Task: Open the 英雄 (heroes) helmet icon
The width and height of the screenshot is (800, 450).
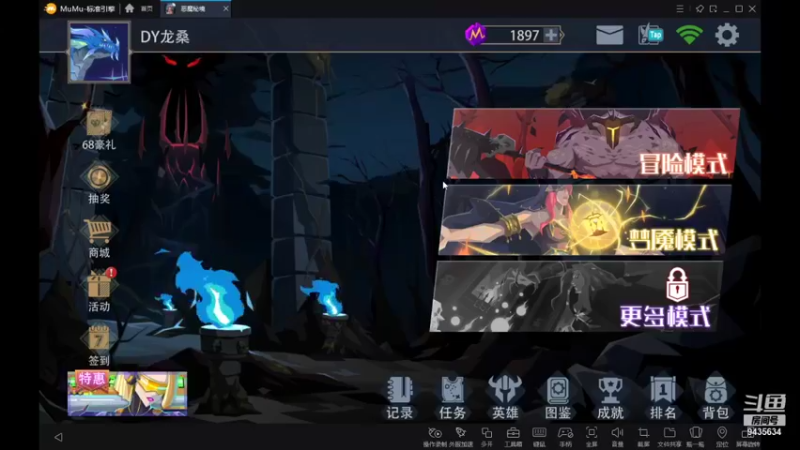Action: click(505, 398)
